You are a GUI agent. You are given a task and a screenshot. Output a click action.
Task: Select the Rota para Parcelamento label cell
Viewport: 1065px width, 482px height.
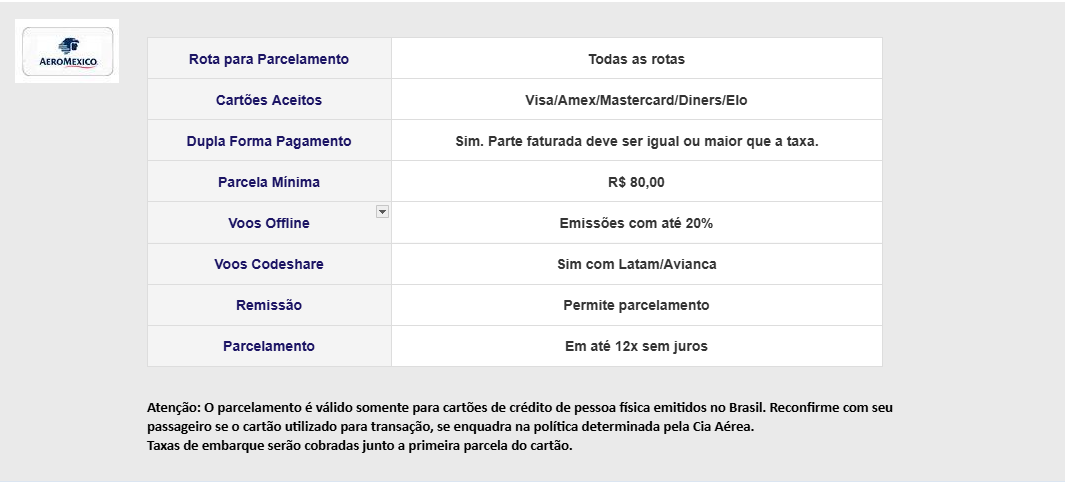269,59
